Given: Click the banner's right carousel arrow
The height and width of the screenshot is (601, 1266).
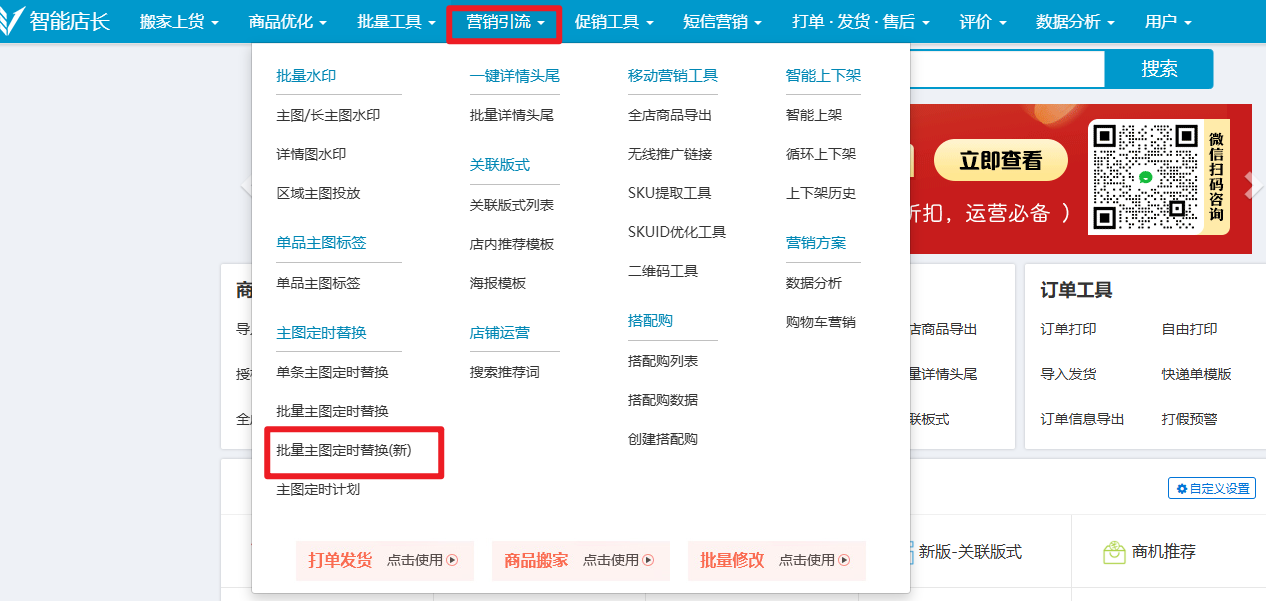Looking at the screenshot, I should (1252, 183).
